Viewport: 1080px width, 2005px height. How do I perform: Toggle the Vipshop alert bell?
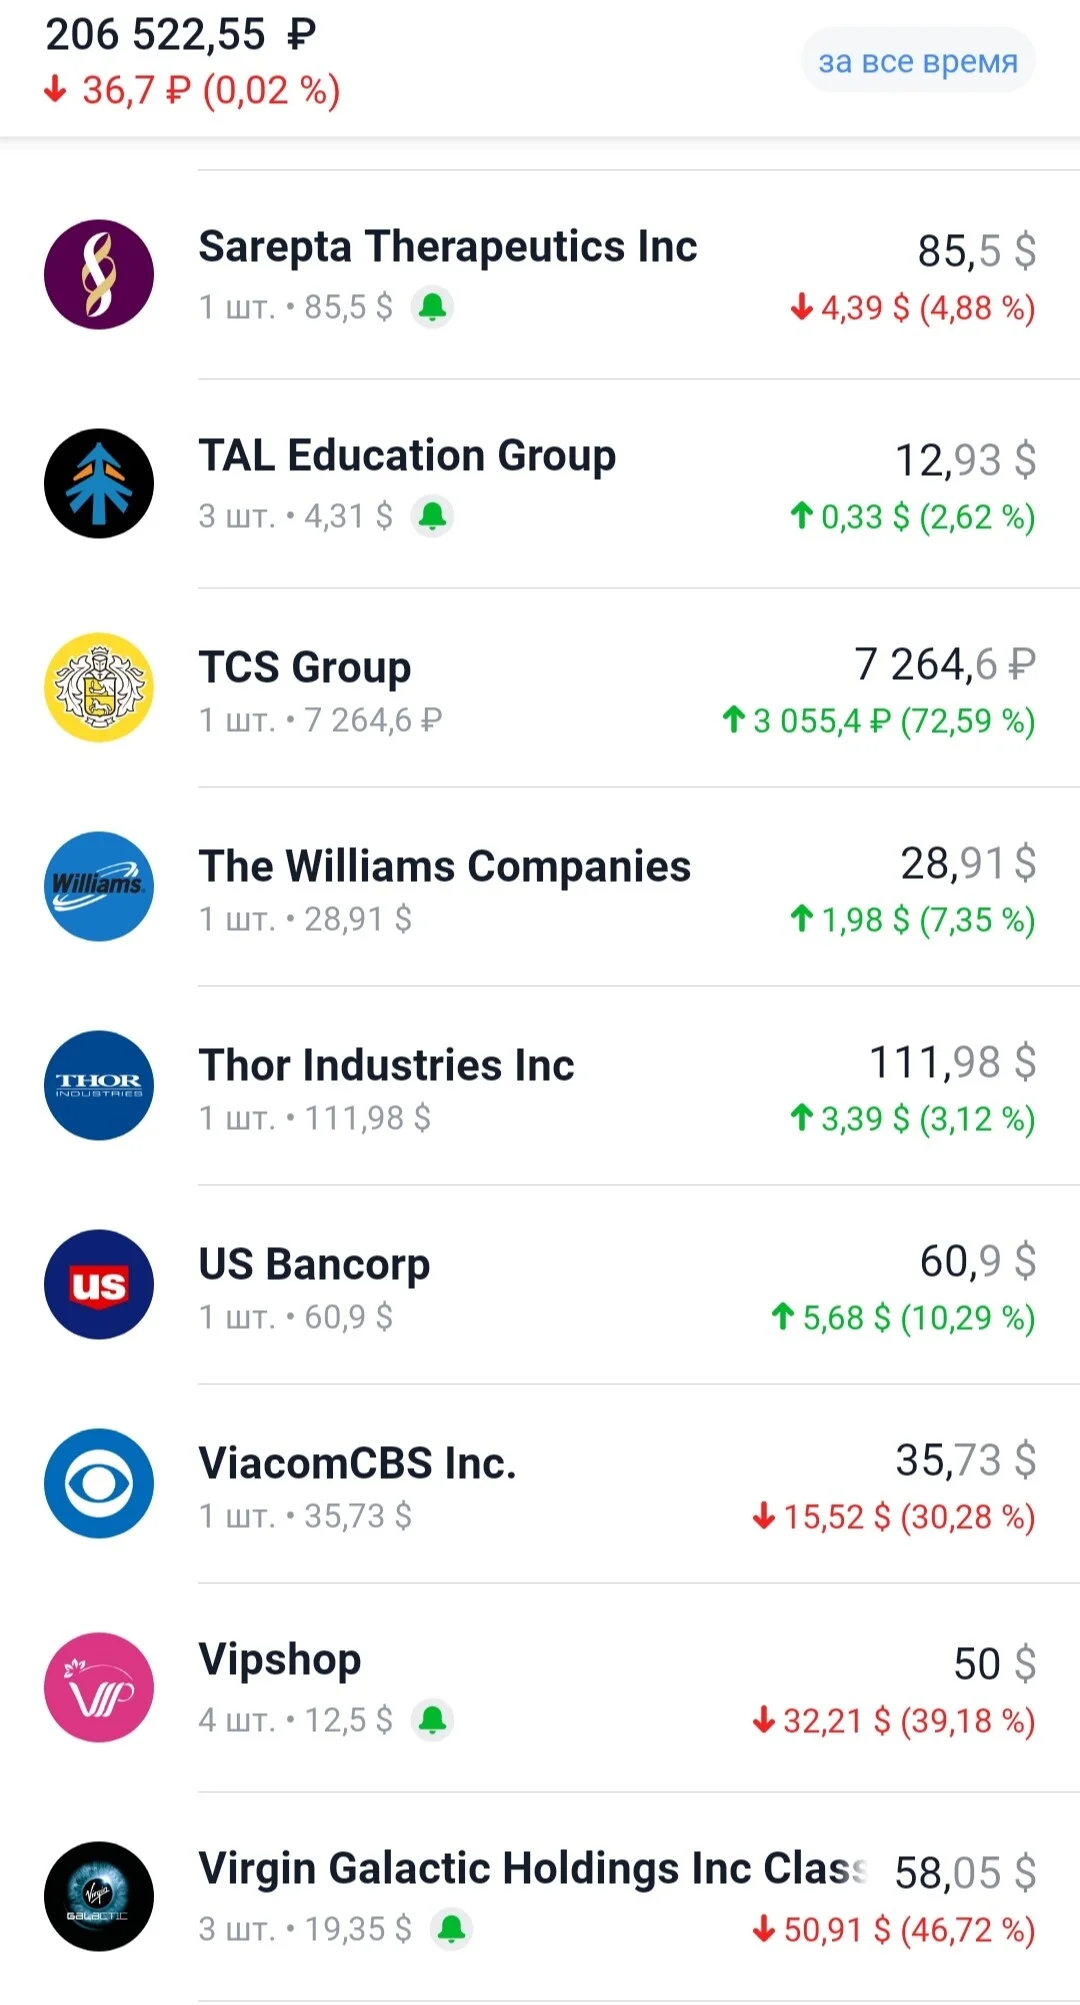[x=433, y=1720]
